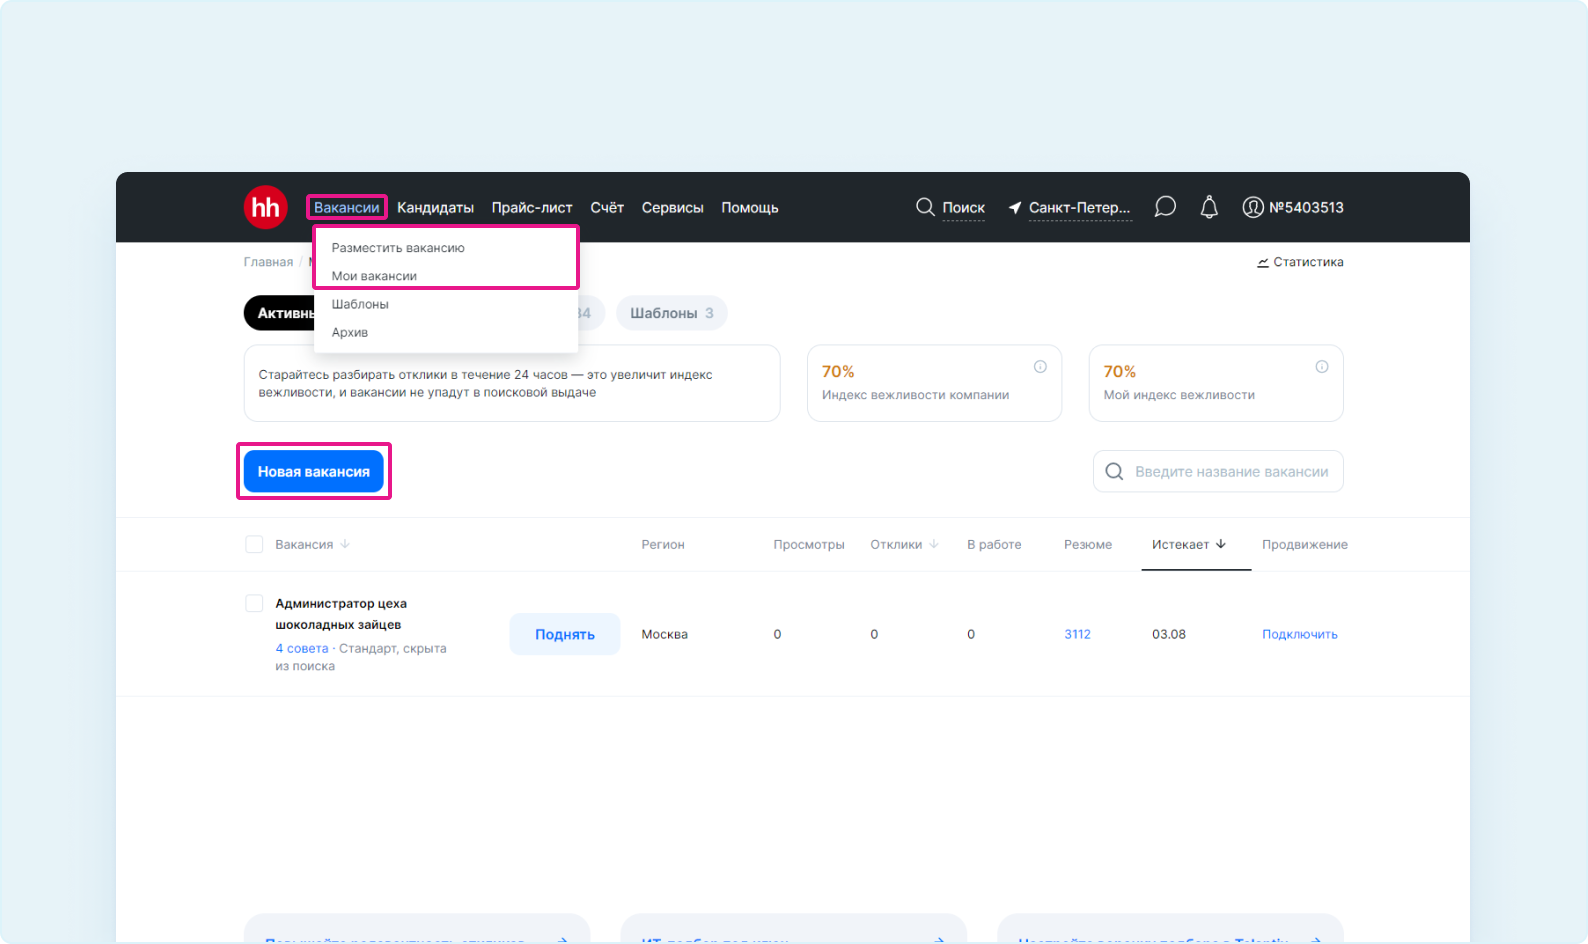Click the user profile icon №5403513

[1253, 207]
